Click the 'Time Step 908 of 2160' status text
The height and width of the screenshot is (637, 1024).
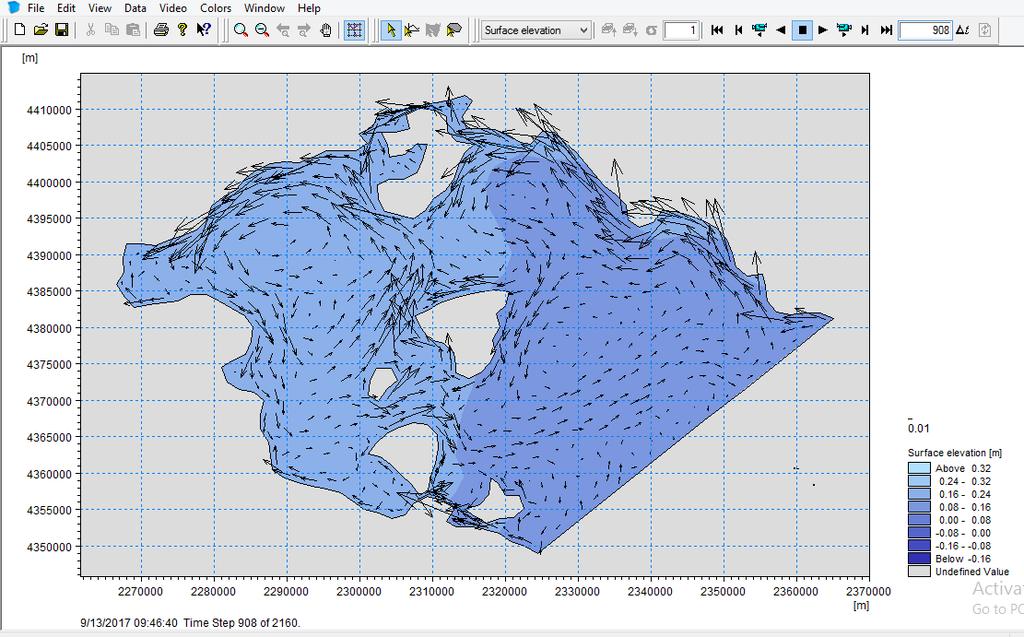[x=242, y=623]
